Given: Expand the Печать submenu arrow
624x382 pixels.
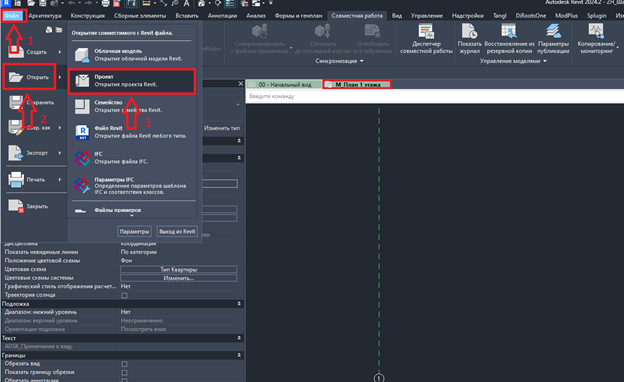Looking at the screenshot, I should click(60, 179).
